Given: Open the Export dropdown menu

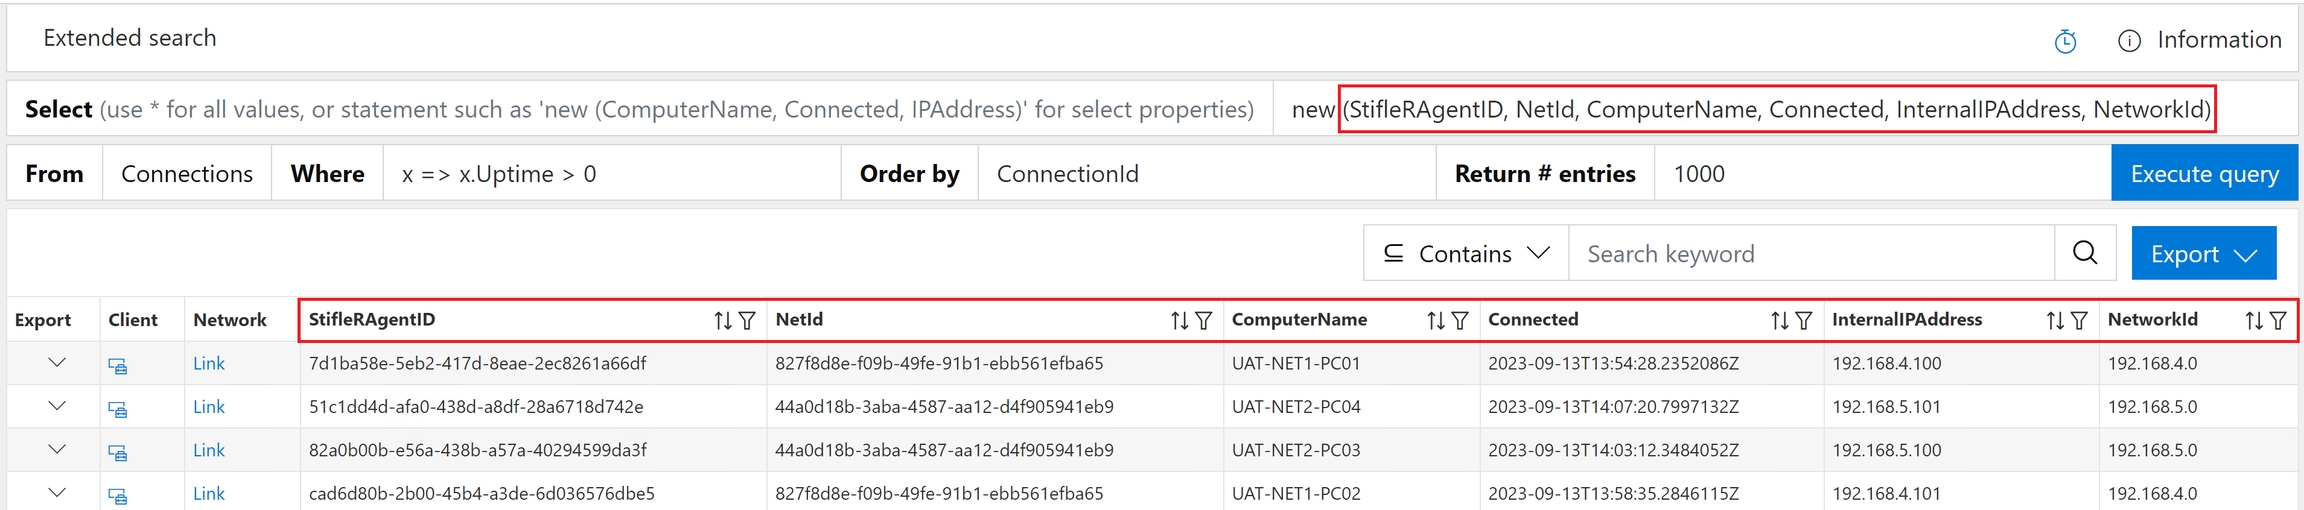Looking at the screenshot, I should click(2203, 254).
